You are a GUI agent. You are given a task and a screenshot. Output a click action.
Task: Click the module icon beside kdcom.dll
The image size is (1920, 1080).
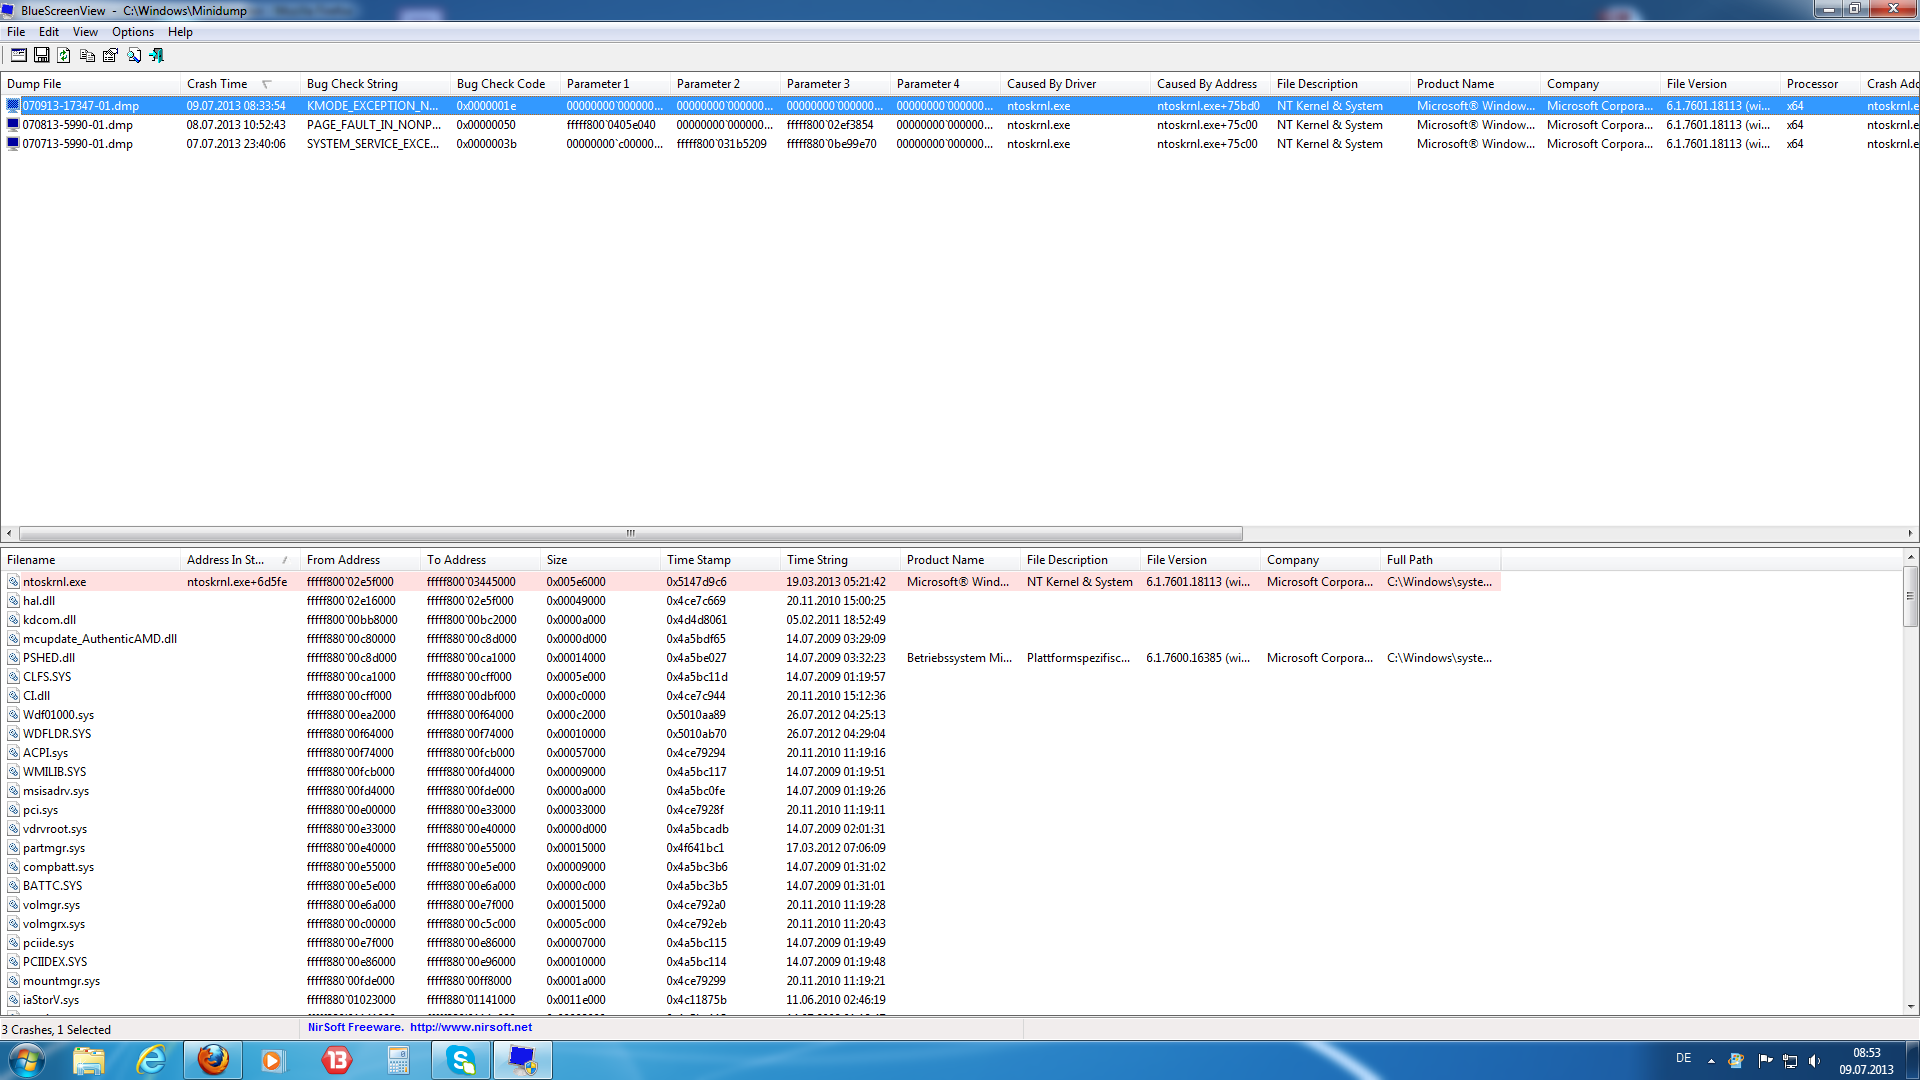coord(13,620)
